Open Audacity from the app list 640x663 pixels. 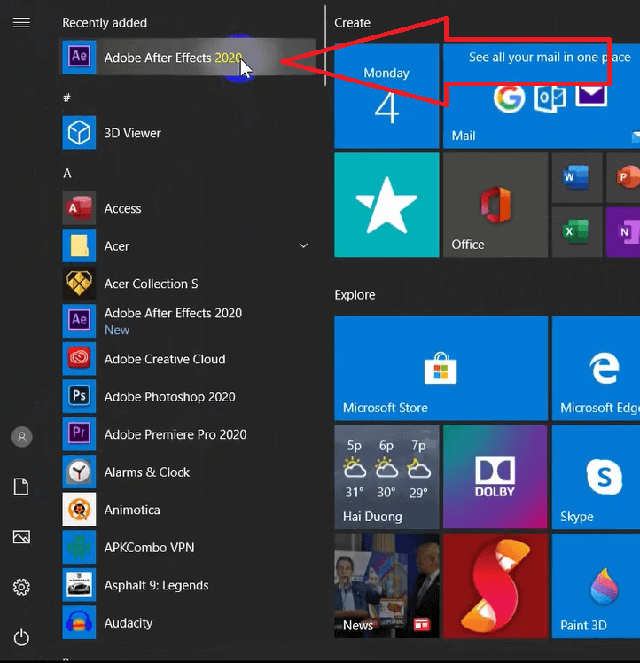pos(128,623)
